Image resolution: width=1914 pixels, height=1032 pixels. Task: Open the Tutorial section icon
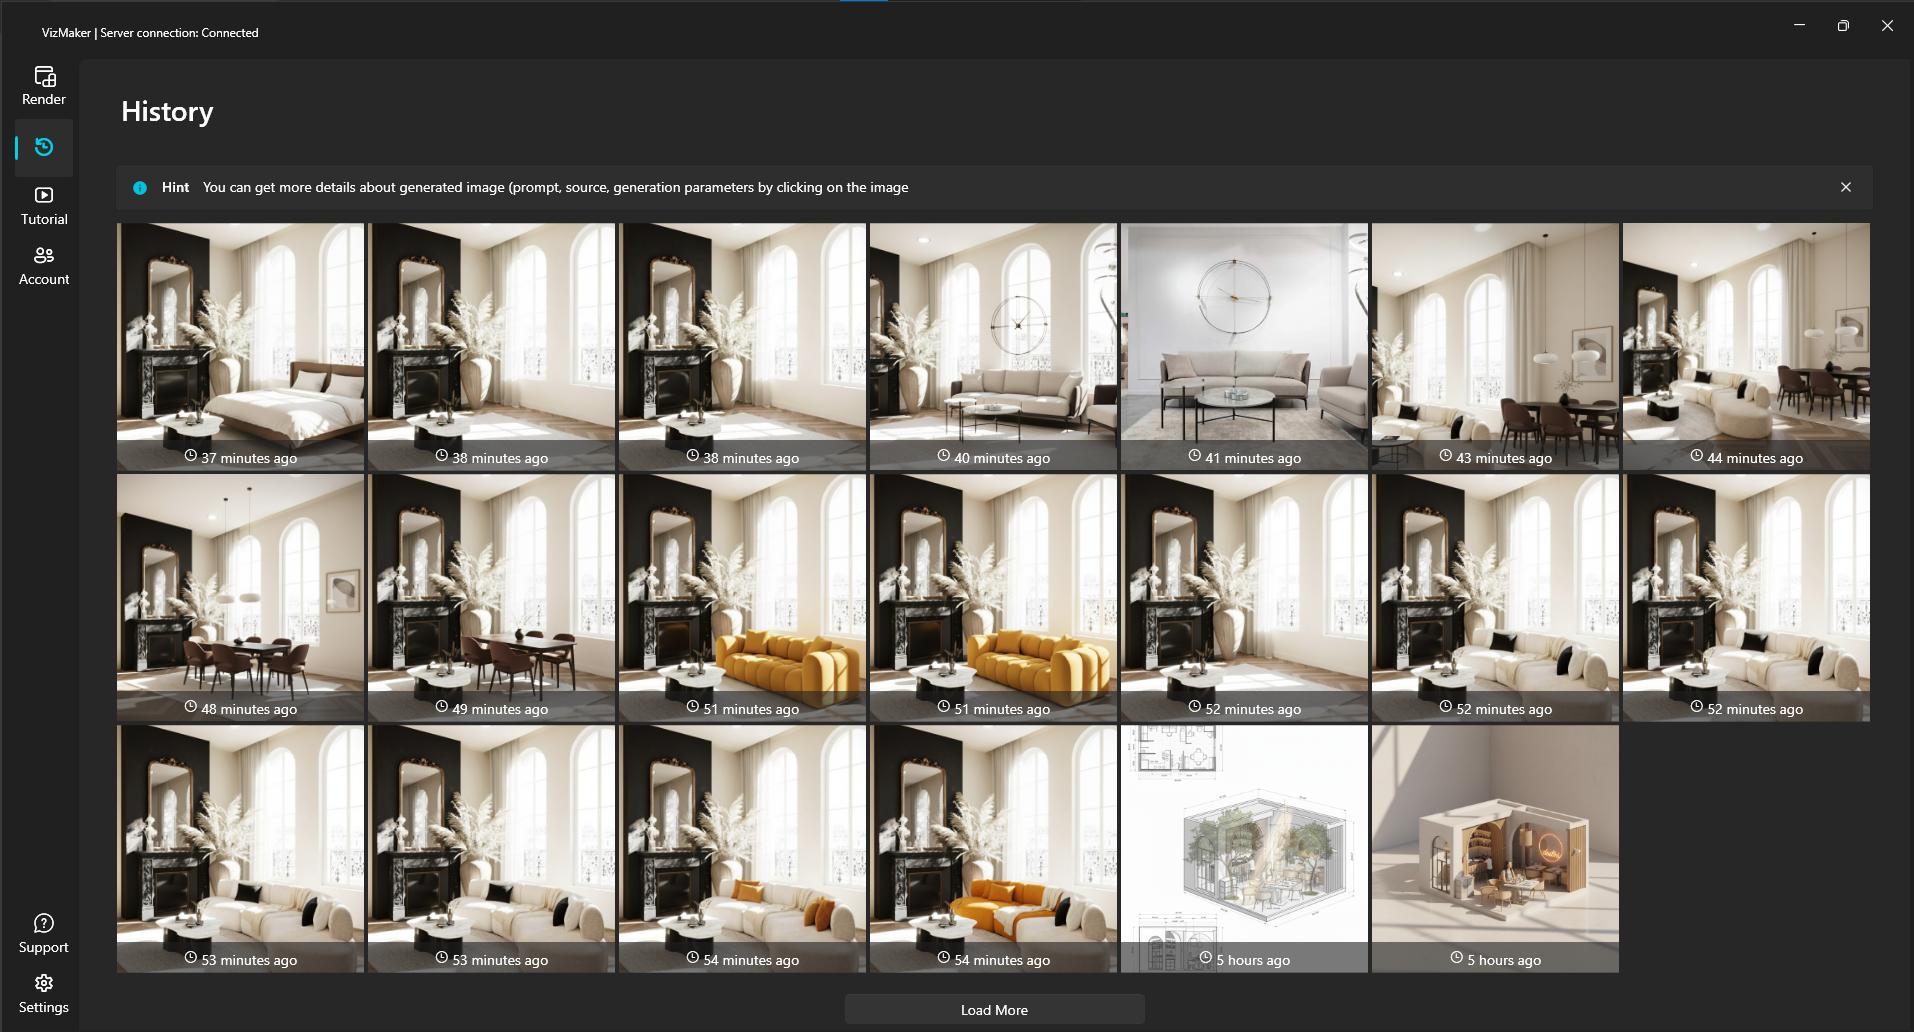coord(43,194)
